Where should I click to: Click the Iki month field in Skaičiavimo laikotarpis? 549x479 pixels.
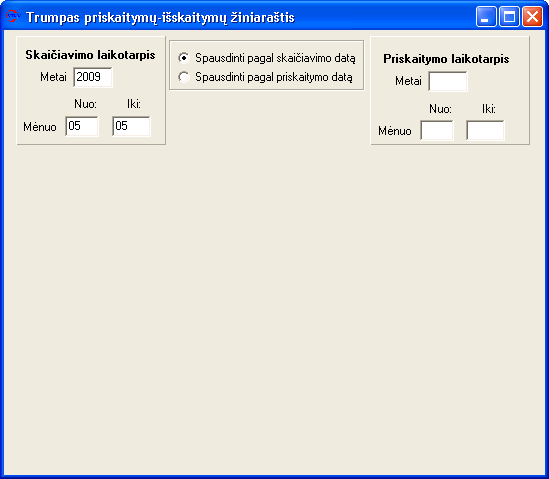pyautogui.click(x=131, y=126)
